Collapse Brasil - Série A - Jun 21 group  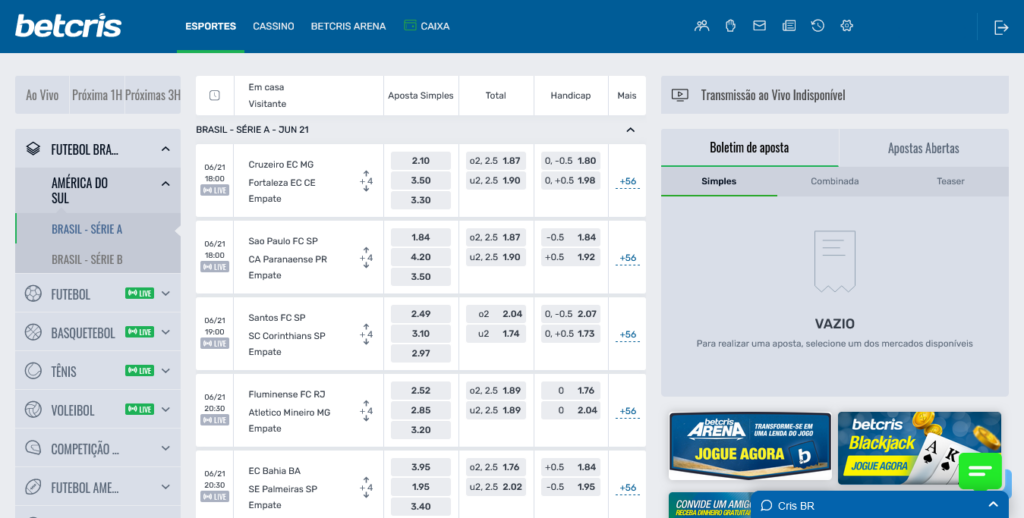click(630, 130)
